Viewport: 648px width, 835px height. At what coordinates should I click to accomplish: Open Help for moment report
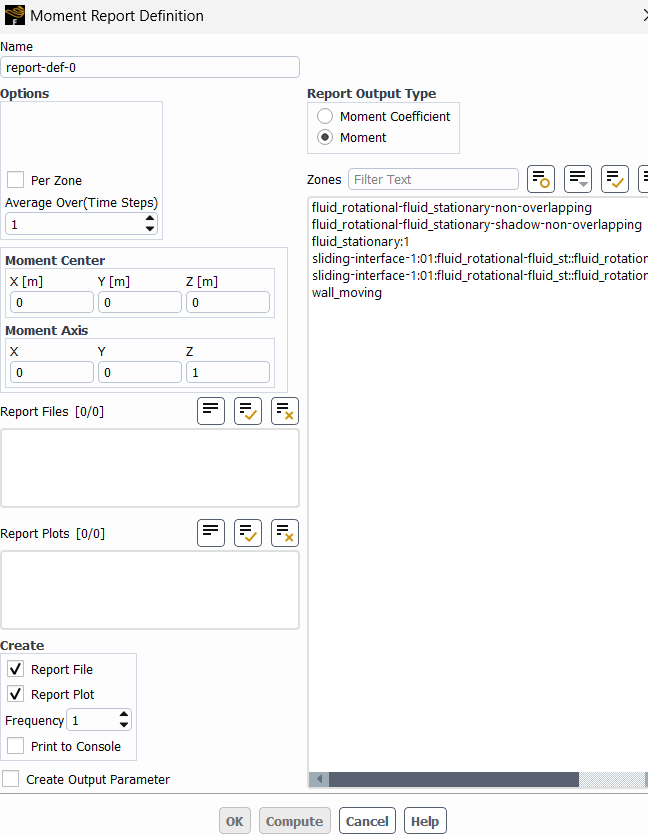coord(425,821)
